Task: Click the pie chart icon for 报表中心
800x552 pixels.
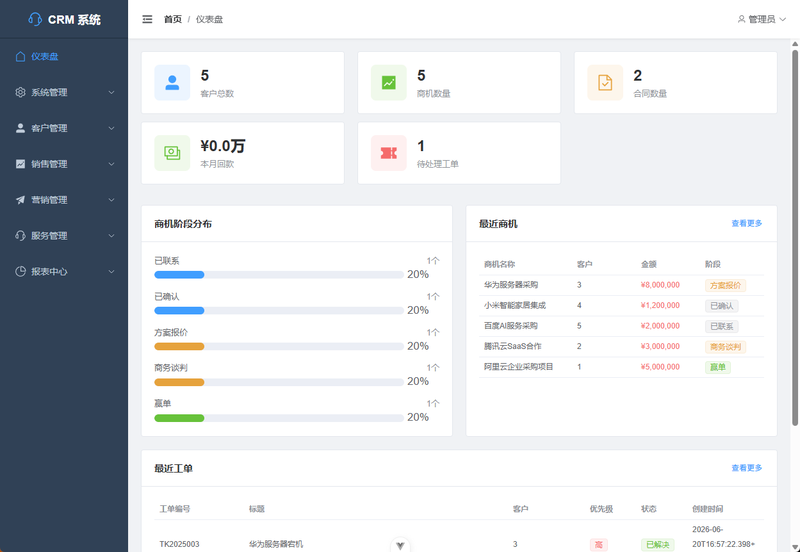Action: pos(20,271)
